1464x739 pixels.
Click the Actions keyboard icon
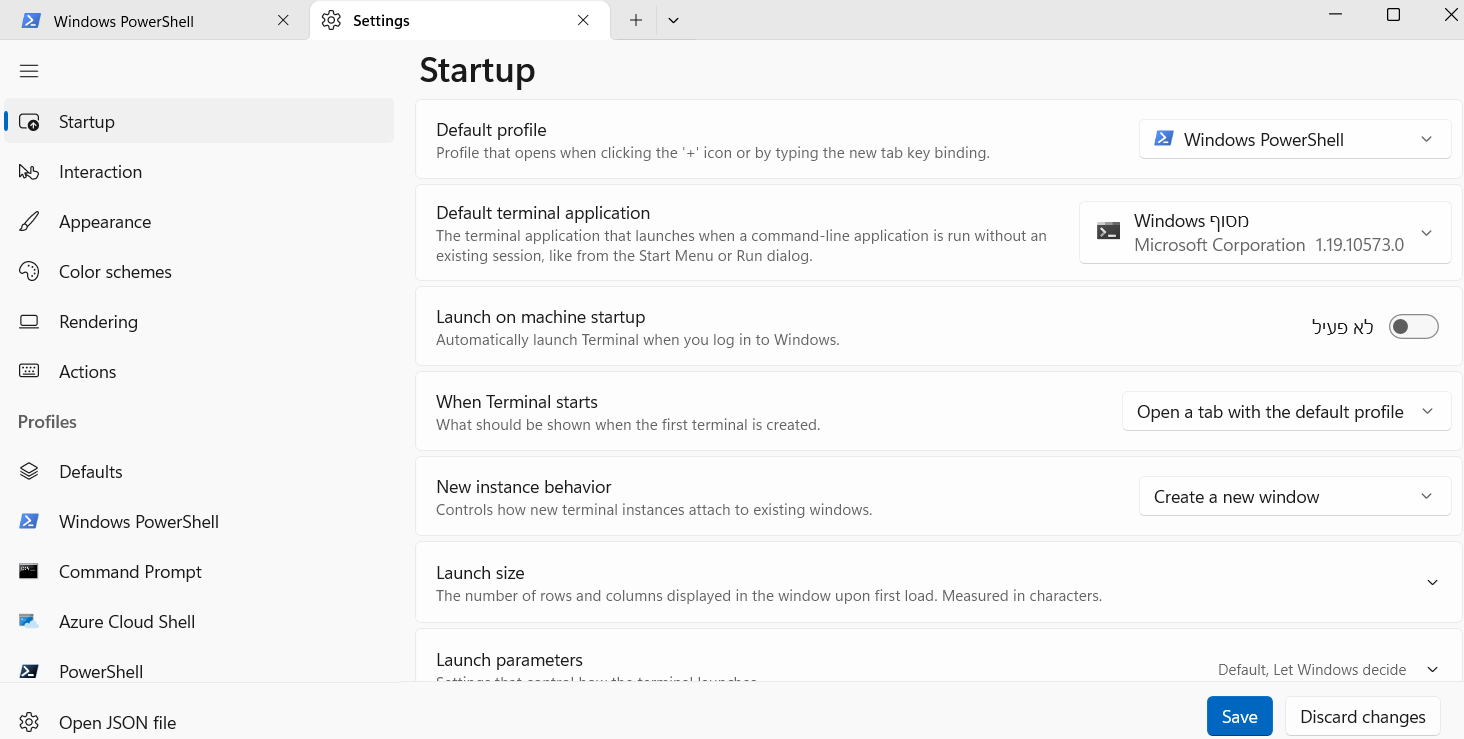pos(29,372)
